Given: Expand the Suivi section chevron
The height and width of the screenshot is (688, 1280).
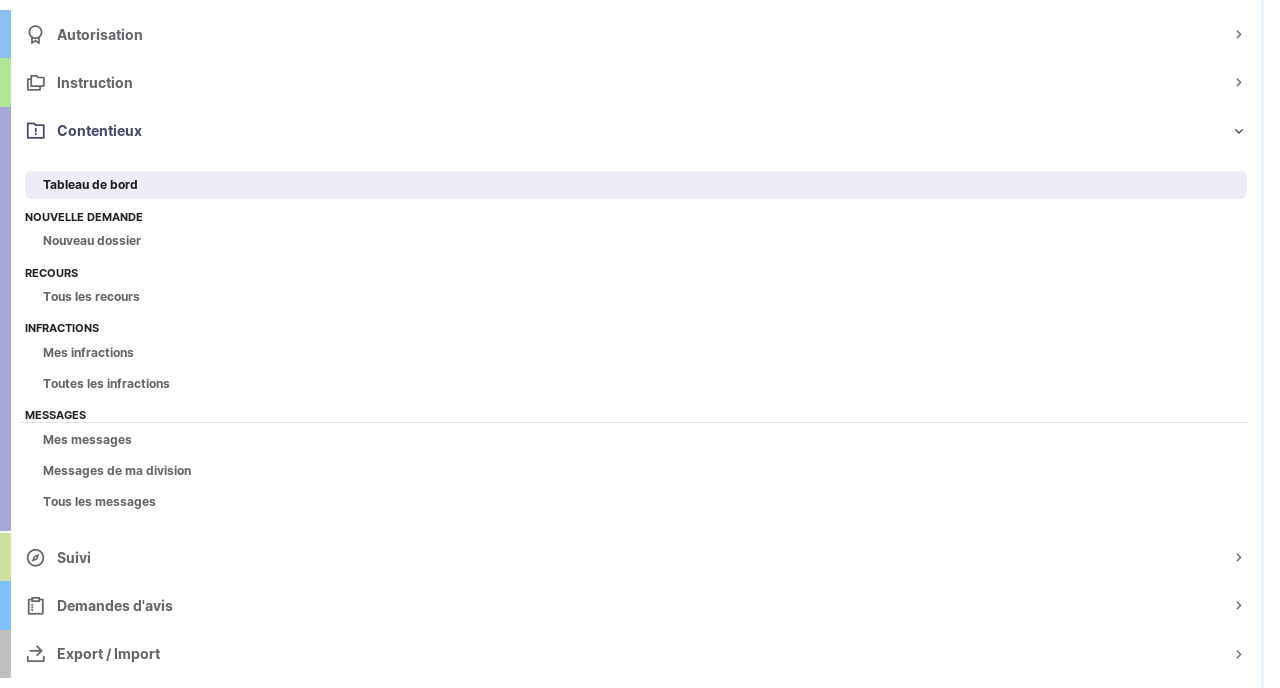Looking at the screenshot, I should pyautogui.click(x=1238, y=558).
